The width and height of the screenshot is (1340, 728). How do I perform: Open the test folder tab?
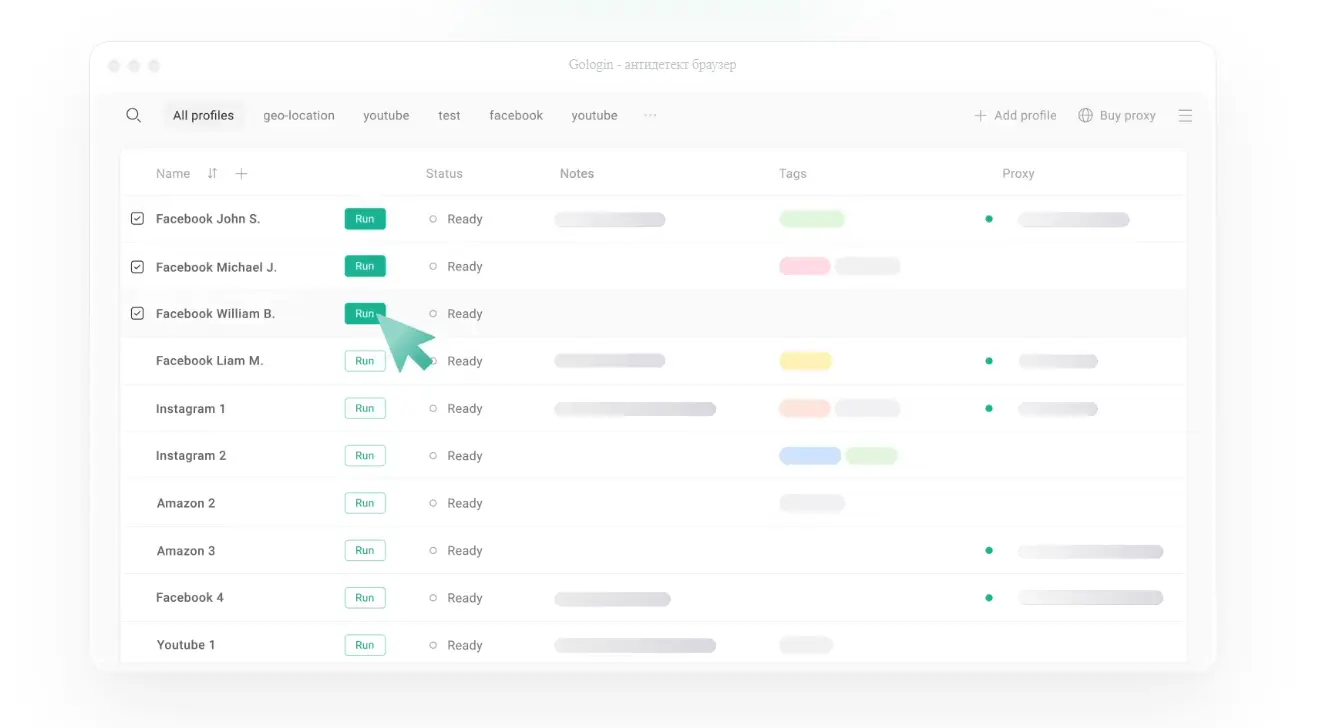pos(449,115)
